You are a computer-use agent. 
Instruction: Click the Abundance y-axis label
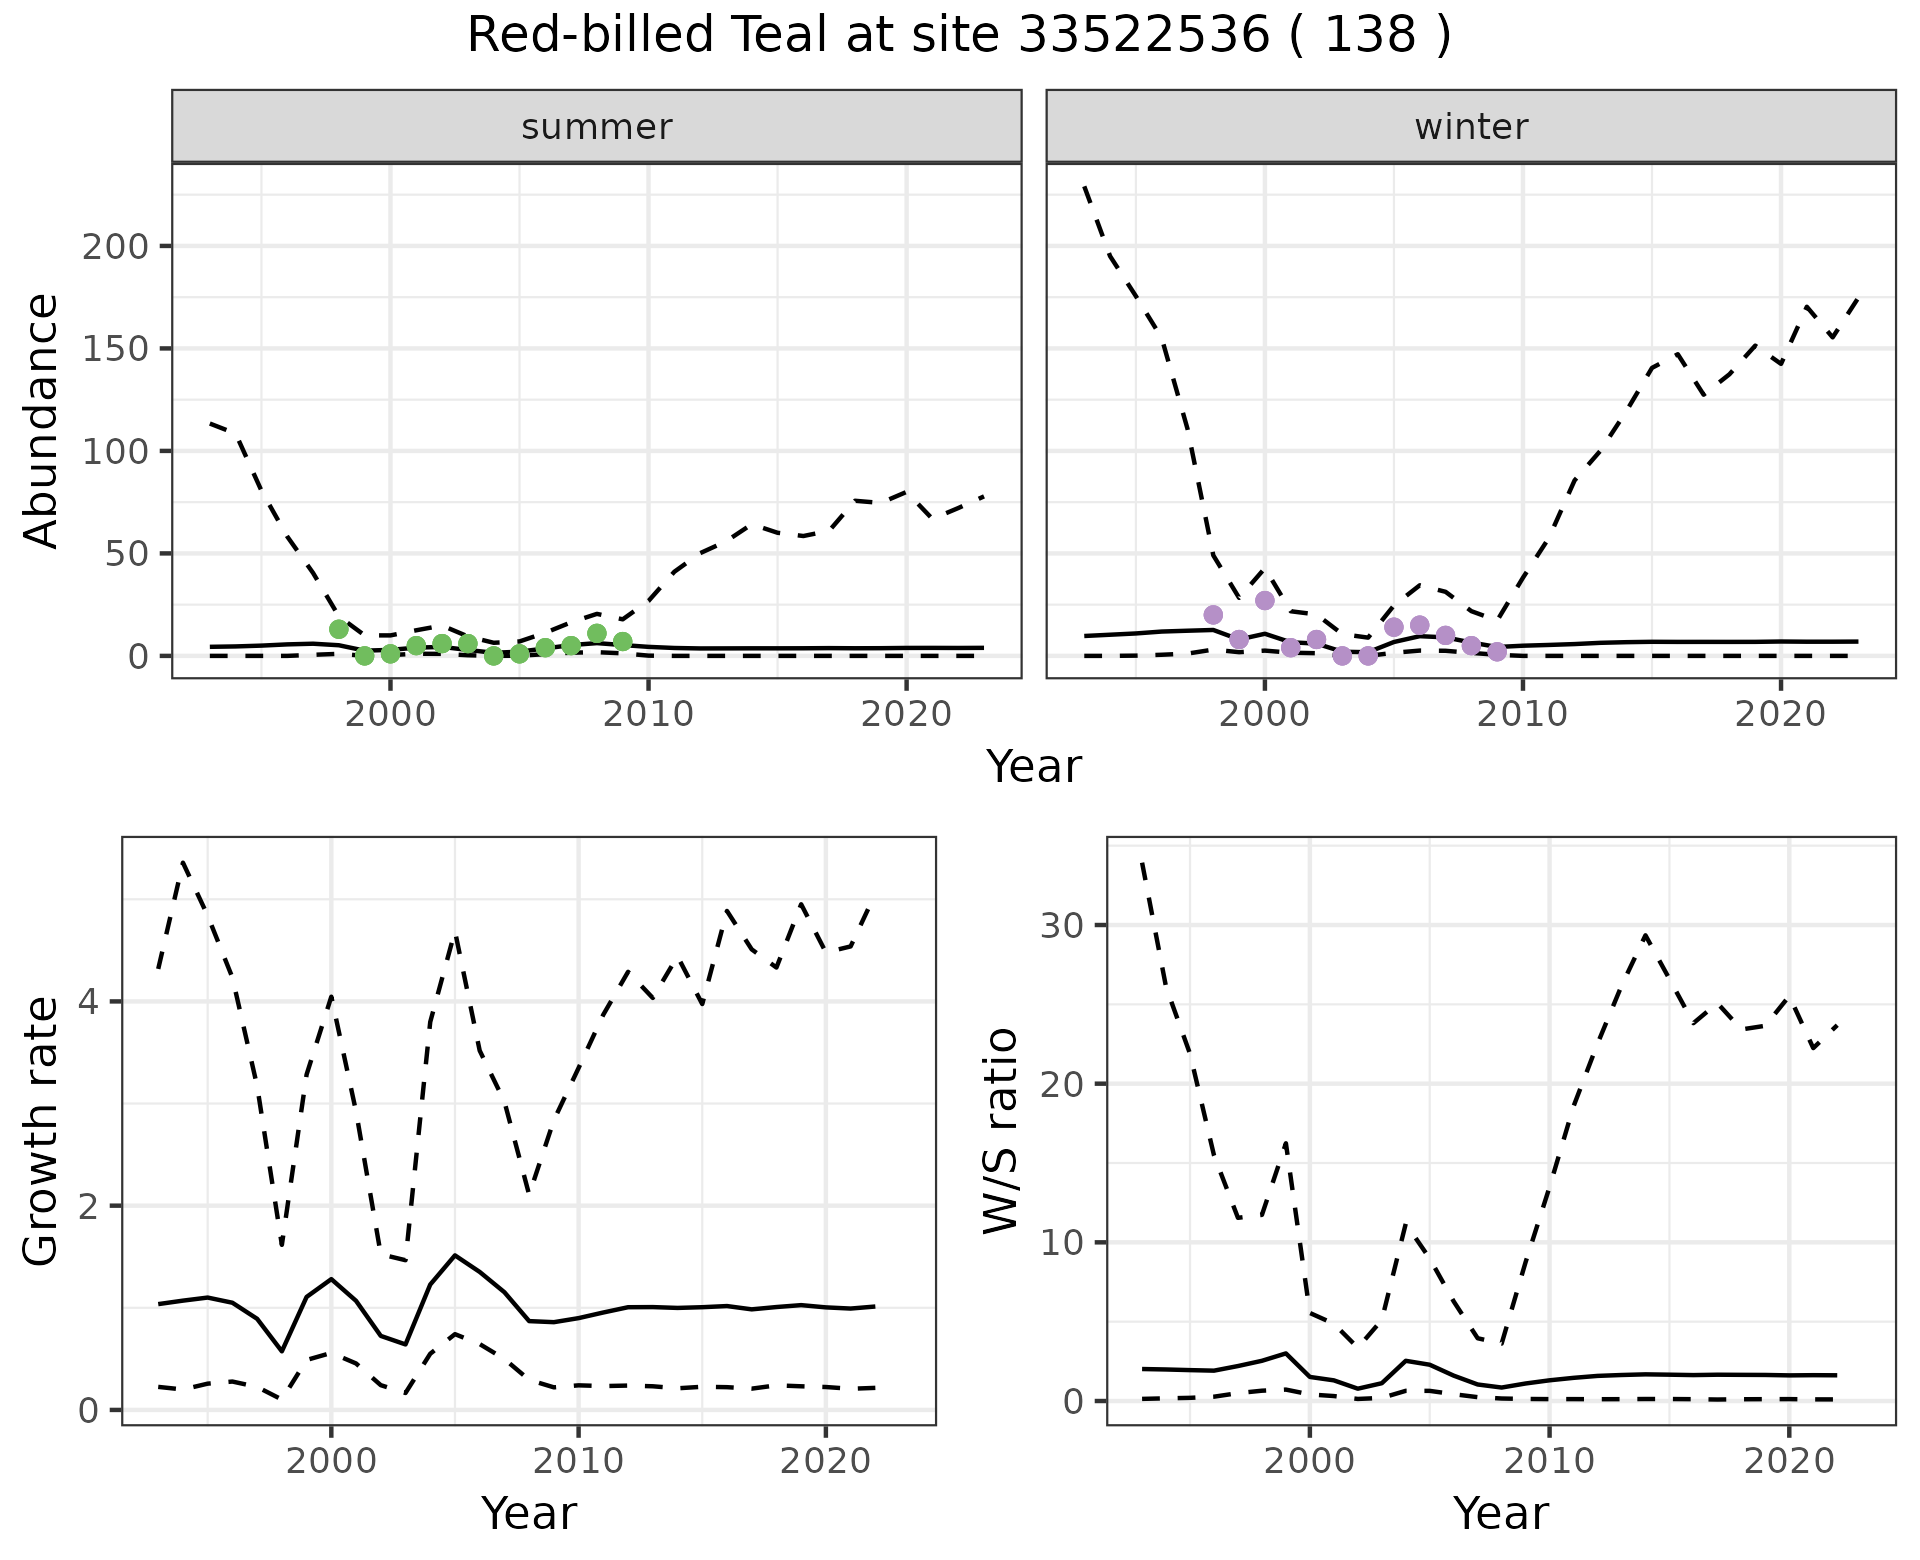[42, 421]
